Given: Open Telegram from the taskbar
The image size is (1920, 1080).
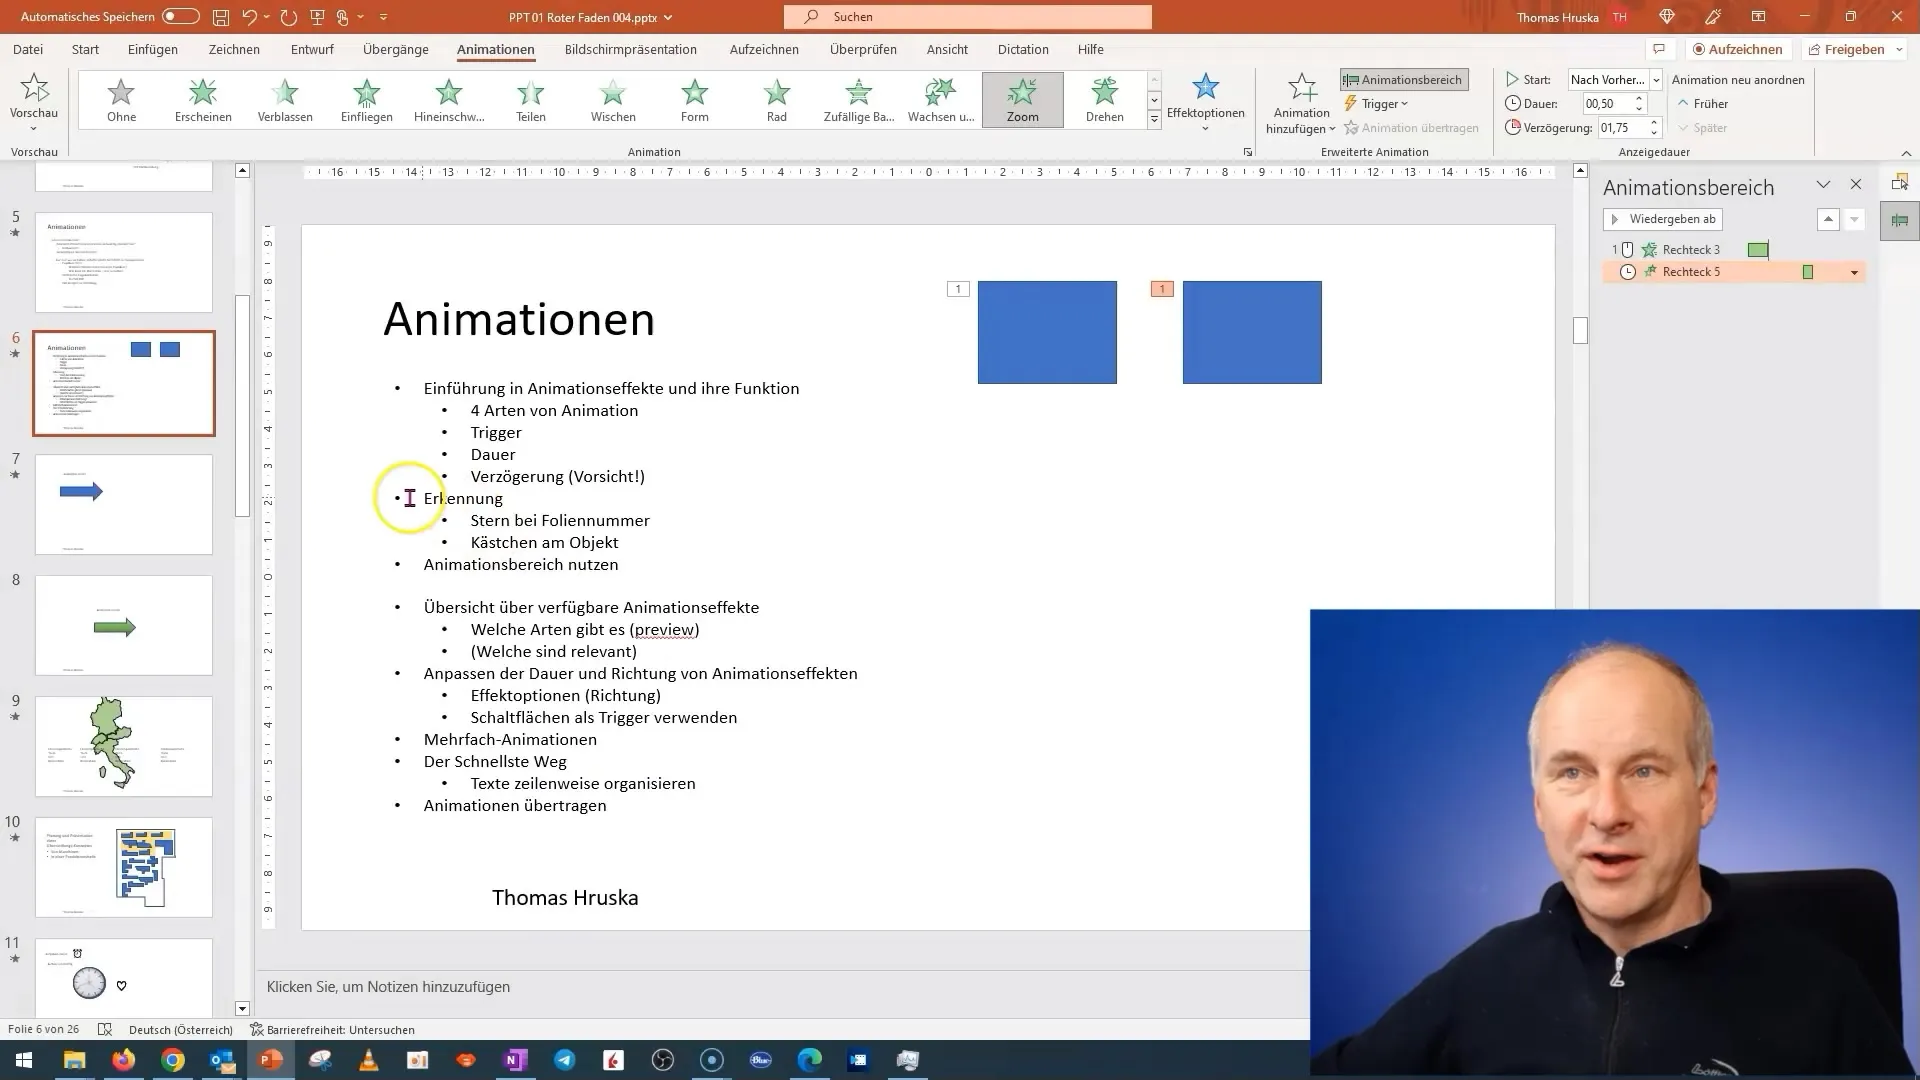Looking at the screenshot, I should (x=564, y=1060).
